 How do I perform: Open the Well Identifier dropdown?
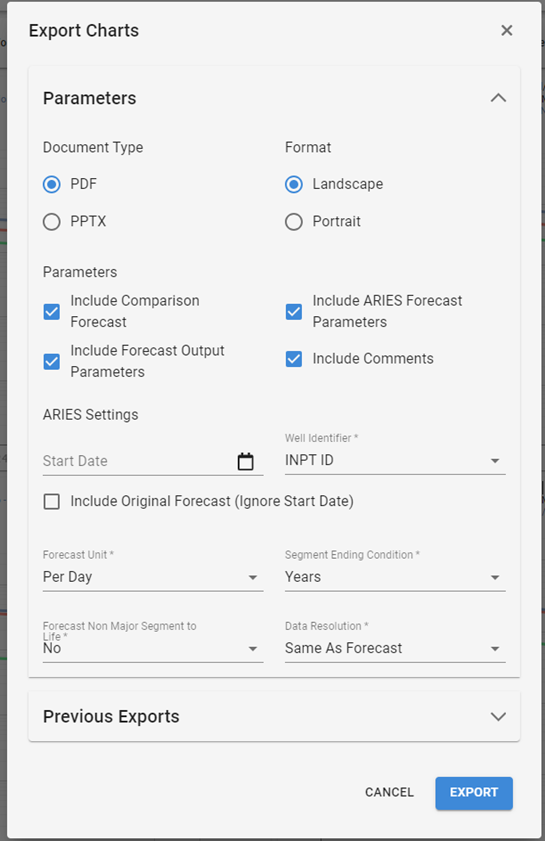[x=395, y=460]
